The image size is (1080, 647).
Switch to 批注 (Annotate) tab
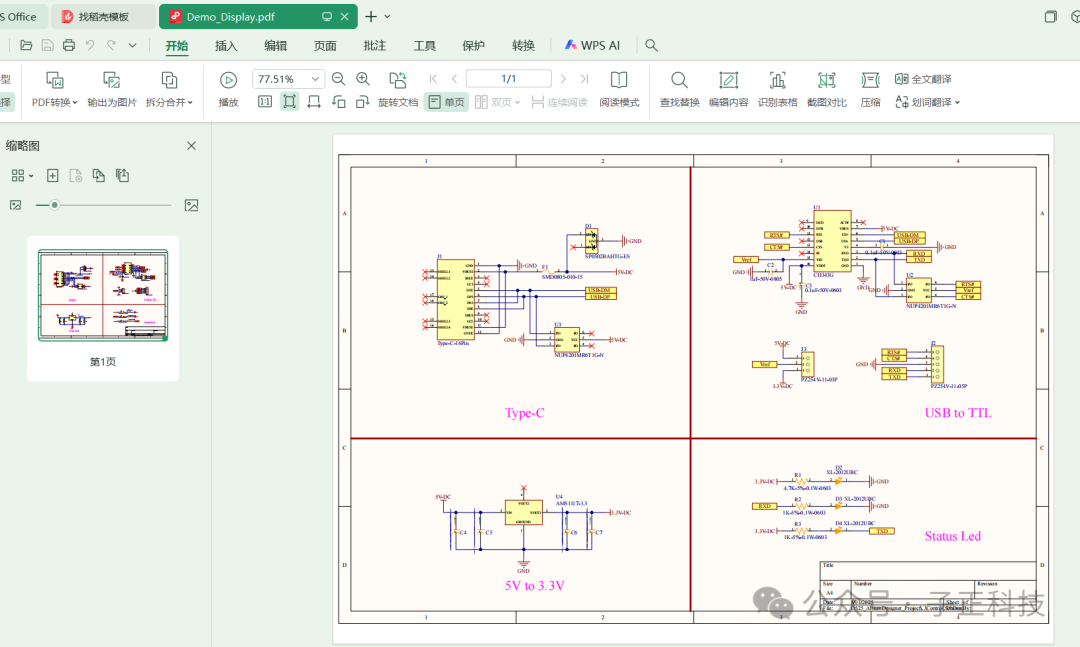tap(375, 45)
